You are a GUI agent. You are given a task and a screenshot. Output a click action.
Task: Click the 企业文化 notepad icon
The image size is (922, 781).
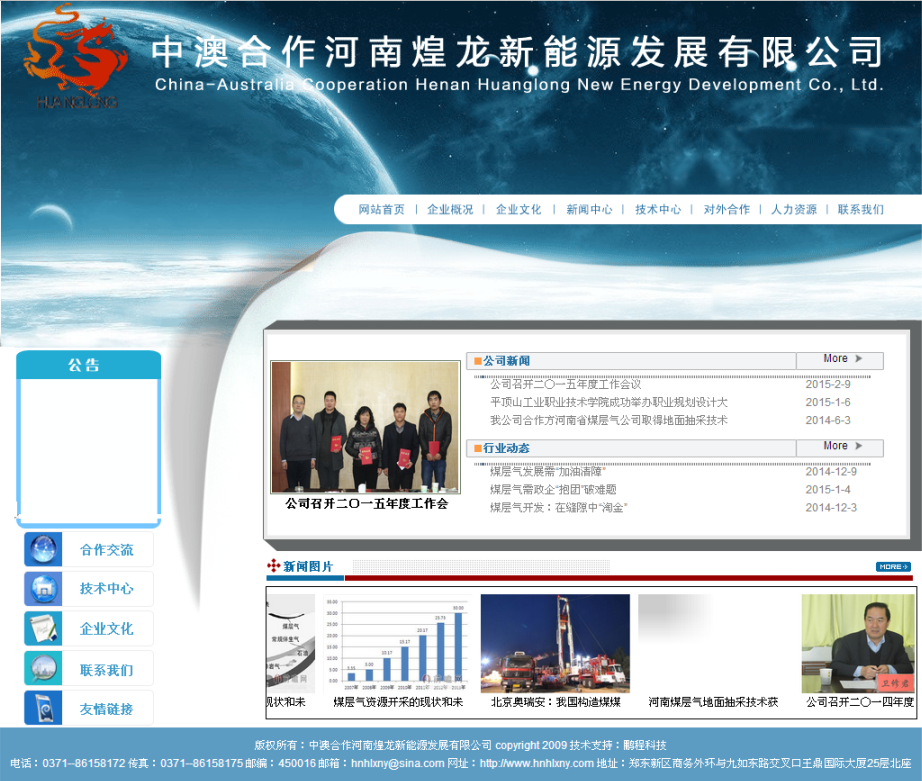tap(42, 629)
